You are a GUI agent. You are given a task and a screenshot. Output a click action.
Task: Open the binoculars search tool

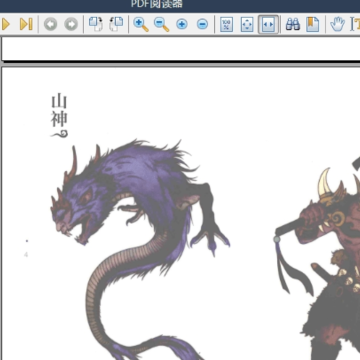pyautogui.click(x=293, y=24)
